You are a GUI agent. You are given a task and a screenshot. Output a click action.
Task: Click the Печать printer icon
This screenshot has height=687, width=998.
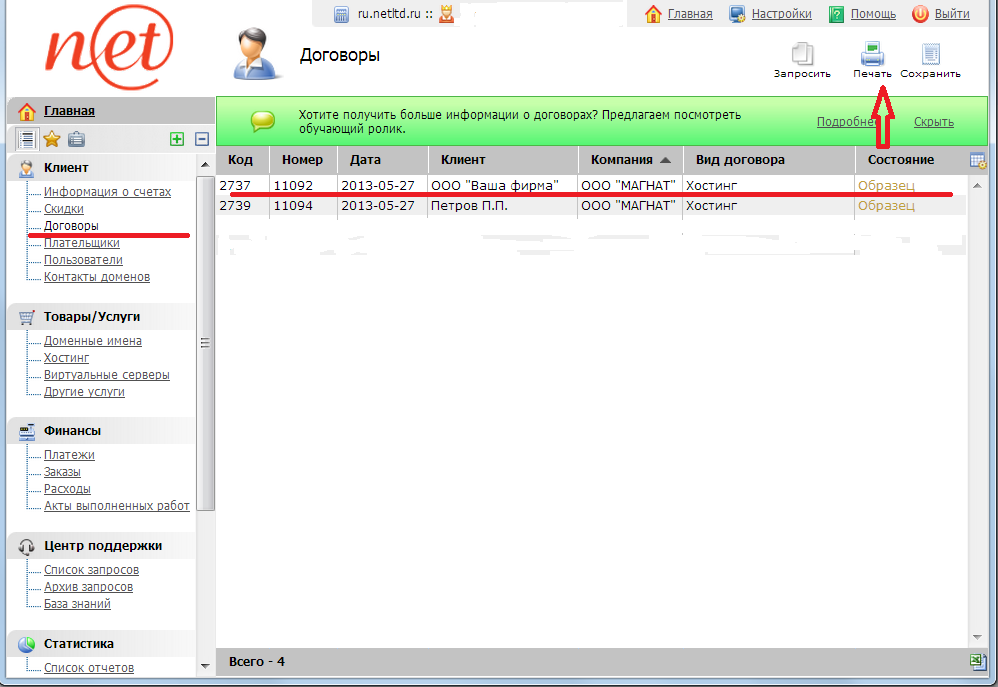pyautogui.click(x=872, y=54)
